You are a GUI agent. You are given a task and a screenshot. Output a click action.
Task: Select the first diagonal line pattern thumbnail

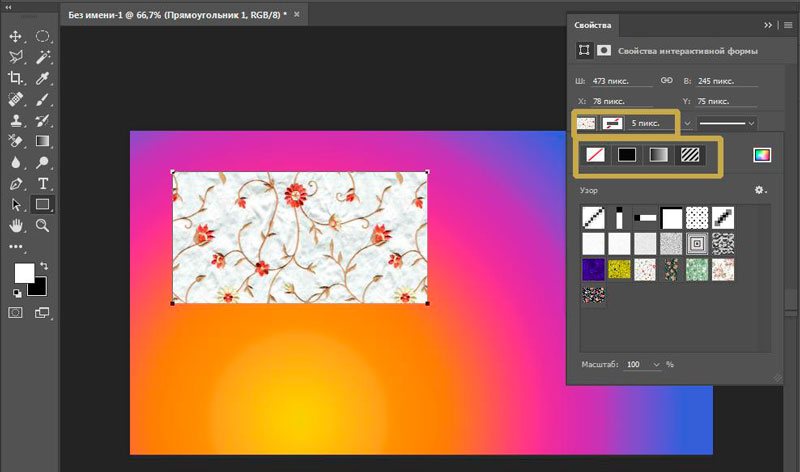(x=593, y=217)
